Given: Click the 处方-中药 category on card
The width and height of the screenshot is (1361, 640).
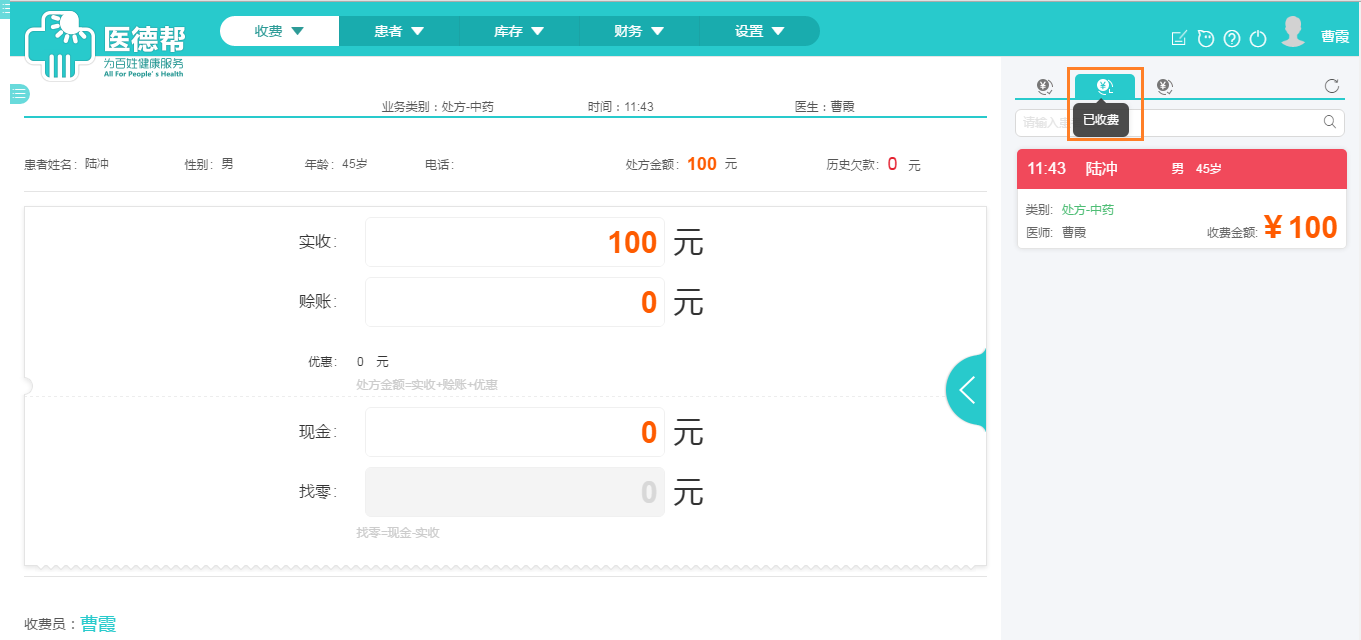Looking at the screenshot, I should tap(1088, 210).
